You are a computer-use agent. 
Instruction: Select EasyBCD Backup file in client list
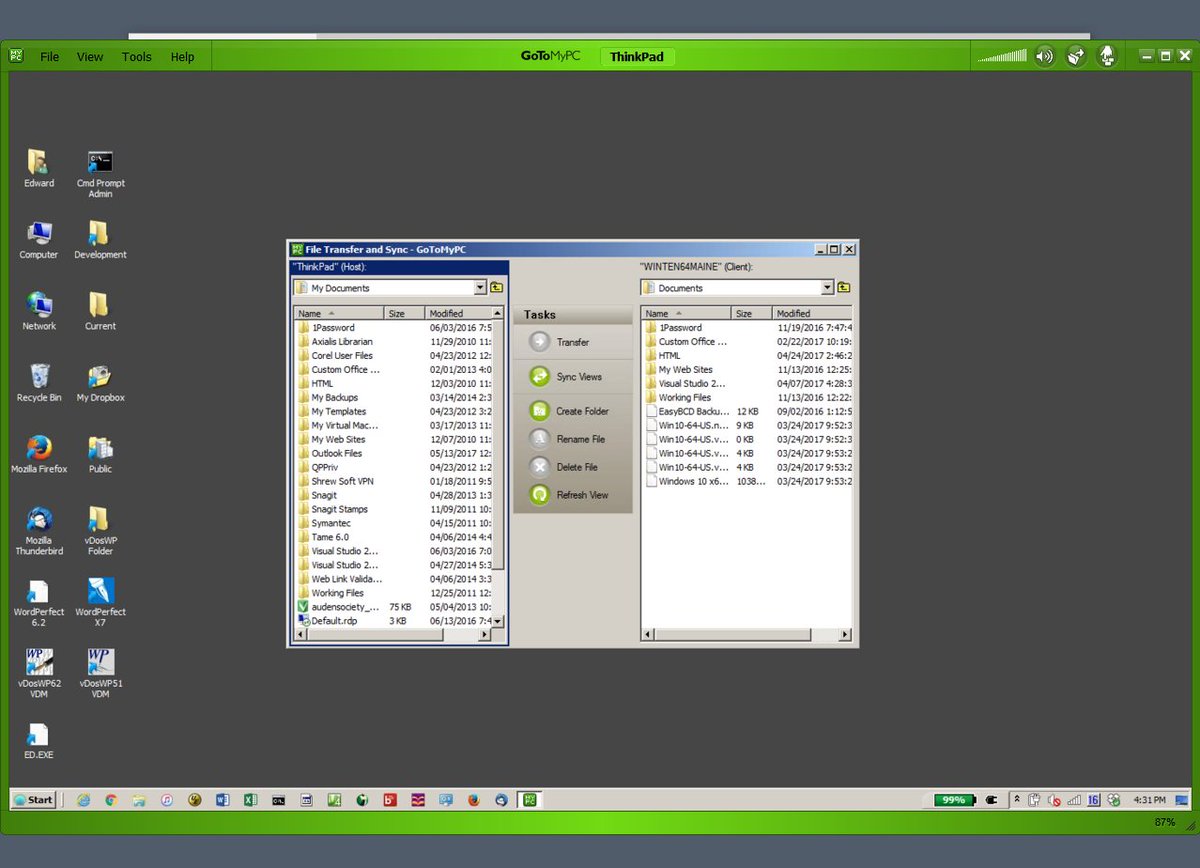click(687, 411)
